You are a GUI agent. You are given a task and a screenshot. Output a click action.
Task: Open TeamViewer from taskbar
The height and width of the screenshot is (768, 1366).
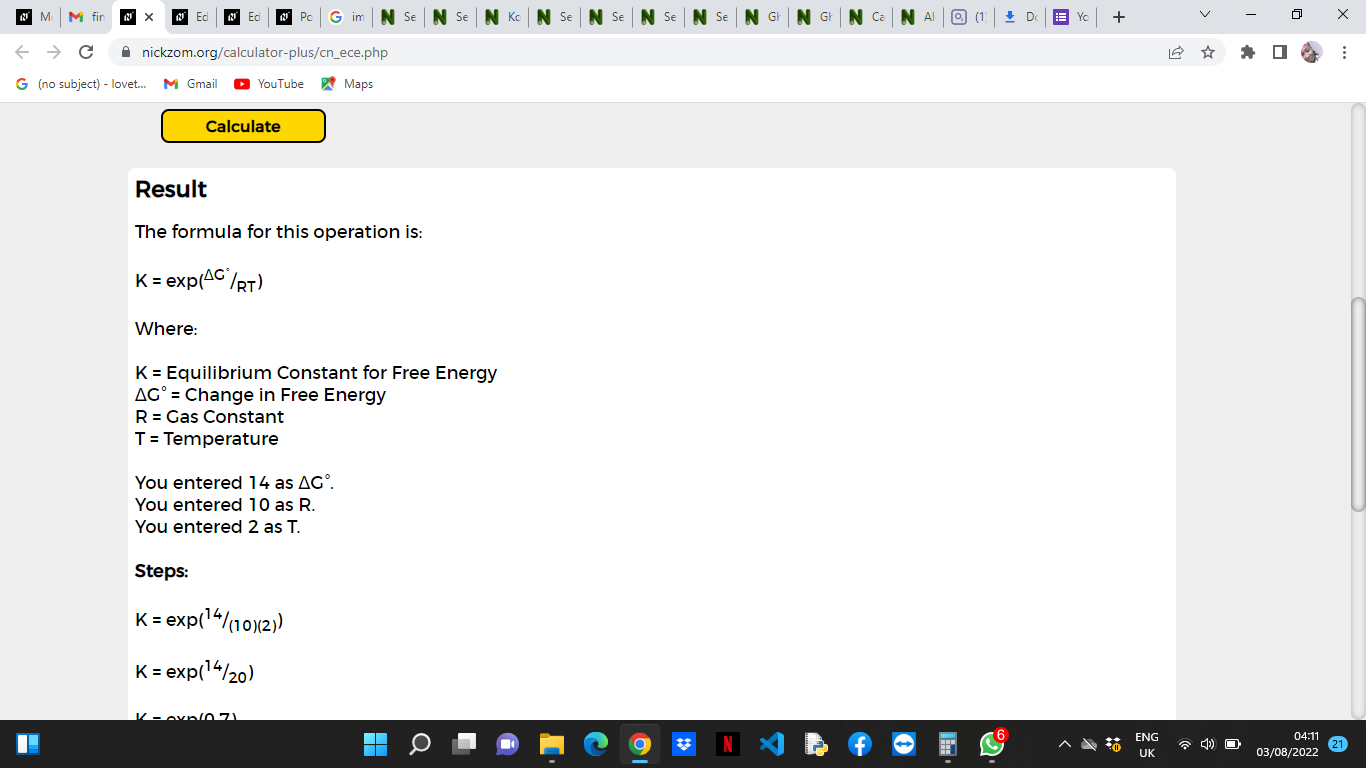(x=904, y=744)
